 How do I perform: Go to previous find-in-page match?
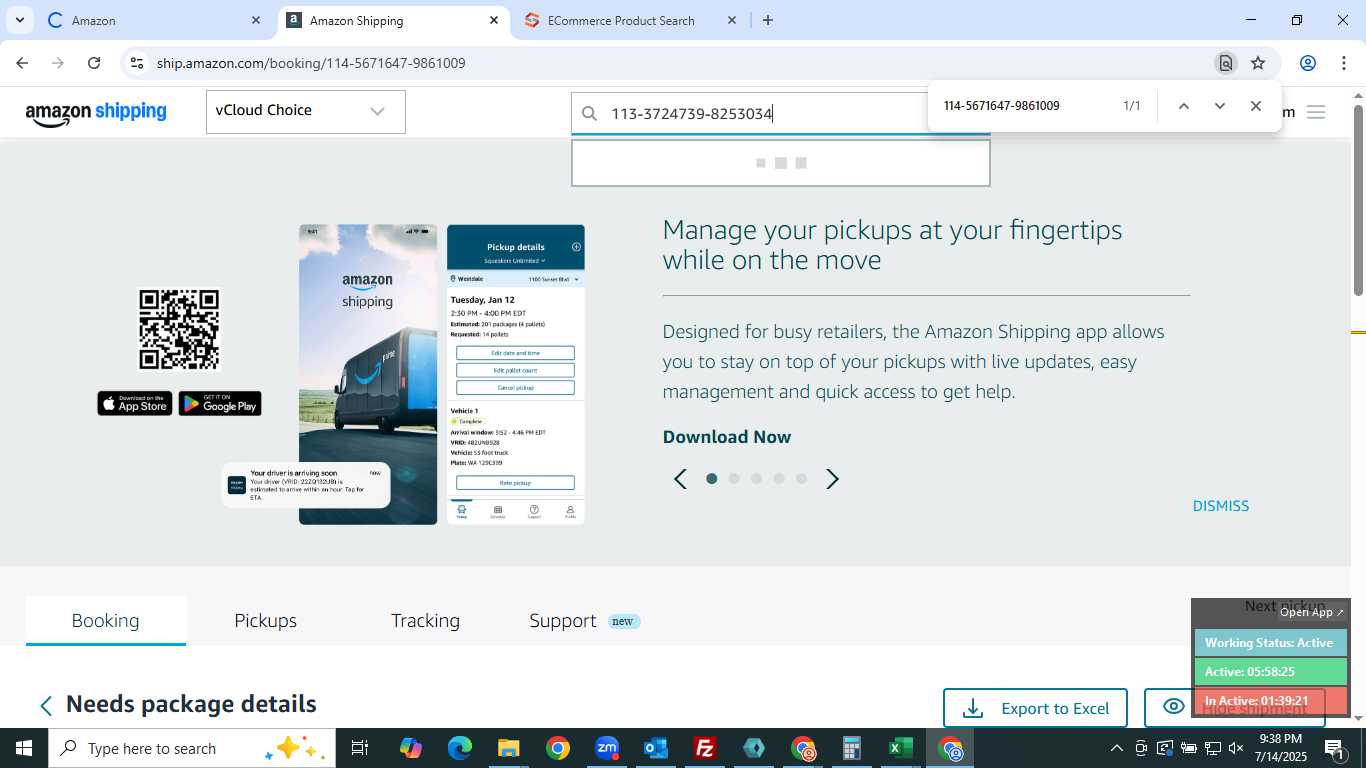click(1184, 106)
